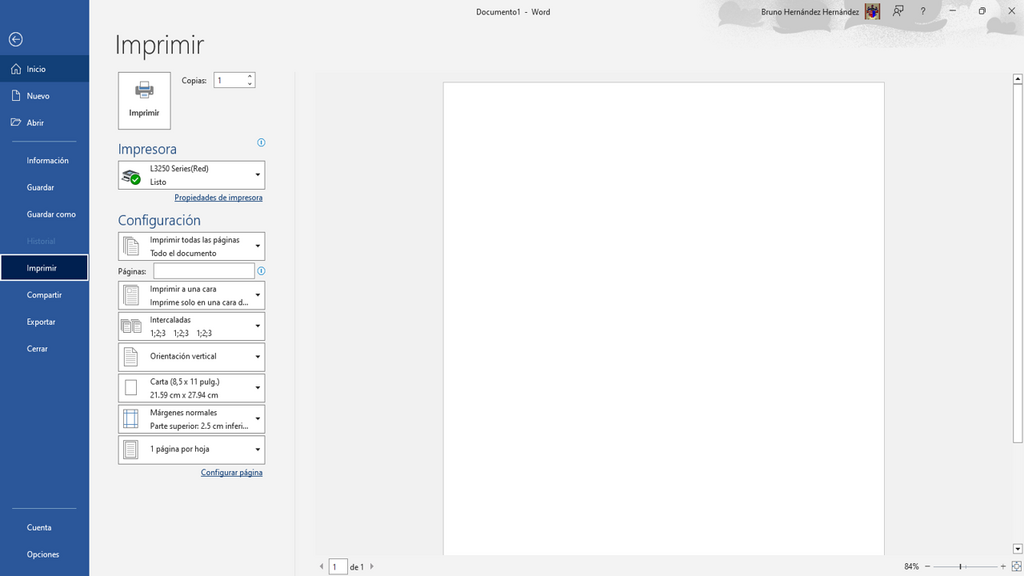1024x576 pixels.
Task: Open the Márgenes normales dropdown
Action: click(x=191, y=419)
